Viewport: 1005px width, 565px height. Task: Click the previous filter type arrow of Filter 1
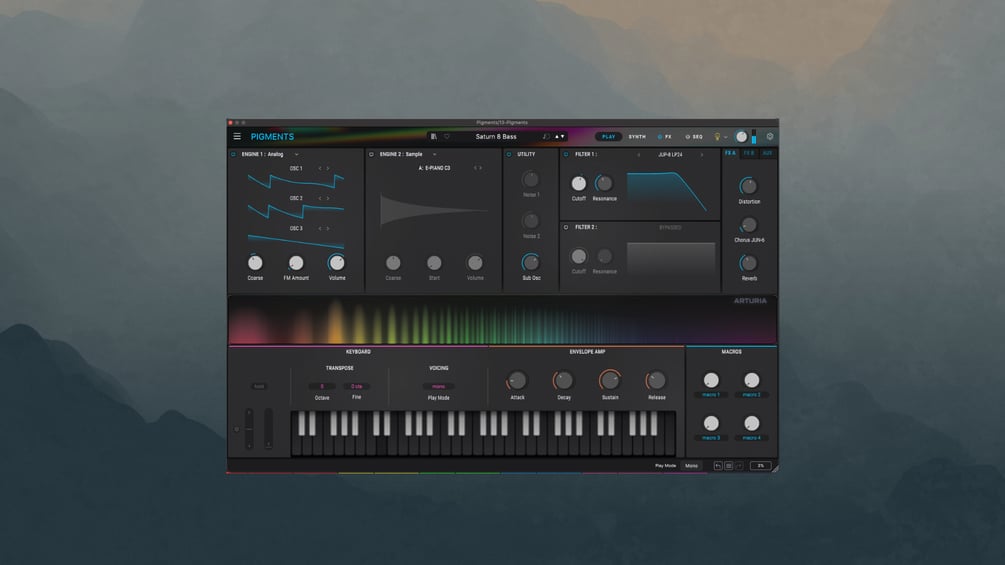click(x=638, y=154)
